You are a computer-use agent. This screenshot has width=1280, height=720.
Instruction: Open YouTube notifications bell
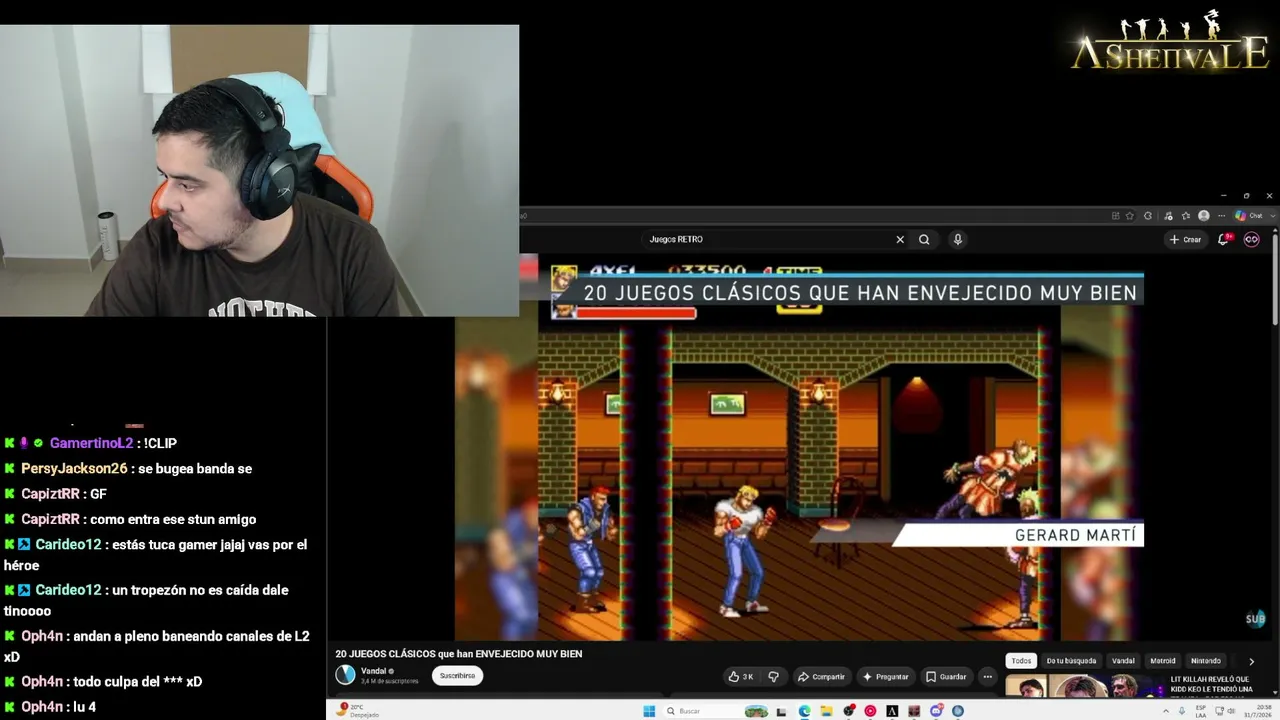tap(1224, 239)
